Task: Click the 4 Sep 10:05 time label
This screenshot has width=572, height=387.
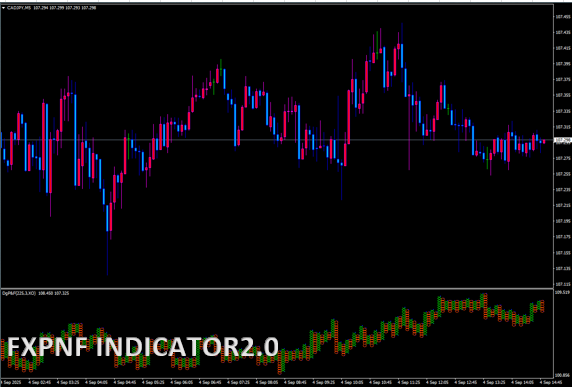Action: pyautogui.click(x=351, y=383)
